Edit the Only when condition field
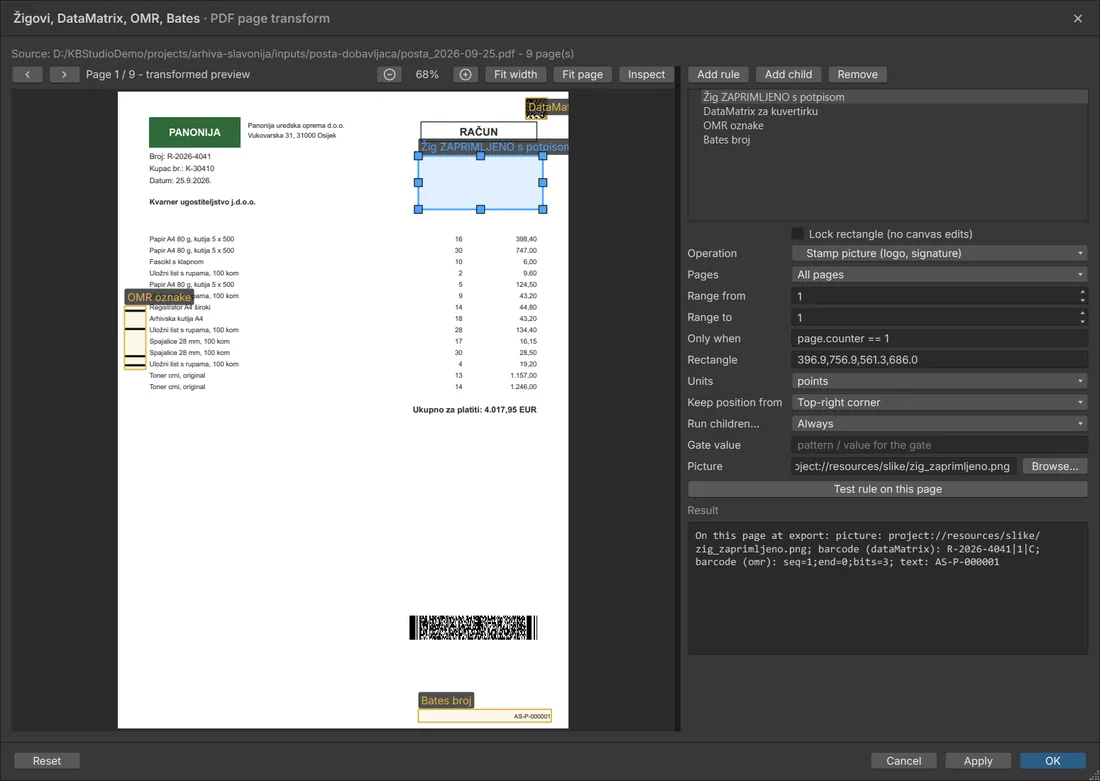 tap(939, 338)
